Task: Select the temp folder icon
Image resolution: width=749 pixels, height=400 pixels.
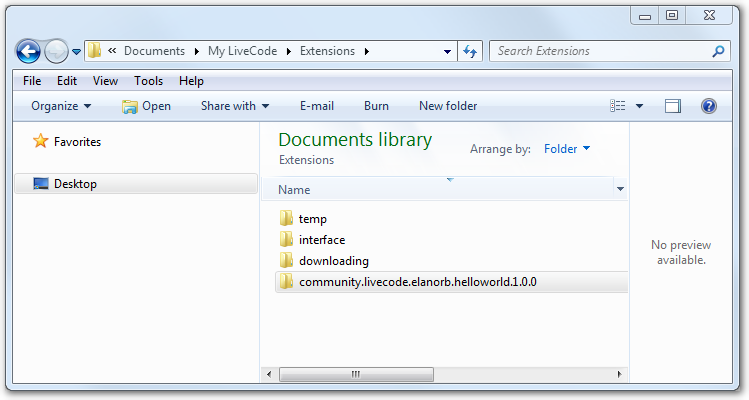Action: point(286,219)
